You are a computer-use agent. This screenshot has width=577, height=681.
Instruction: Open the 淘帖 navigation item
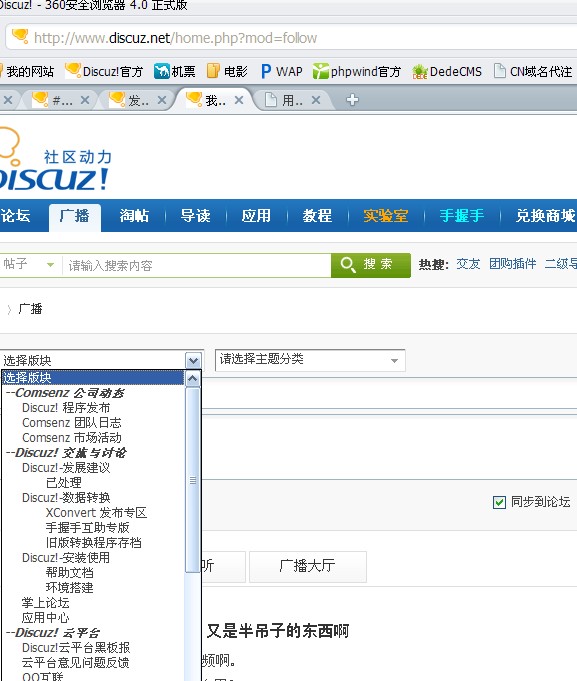(x=134, y=215)
